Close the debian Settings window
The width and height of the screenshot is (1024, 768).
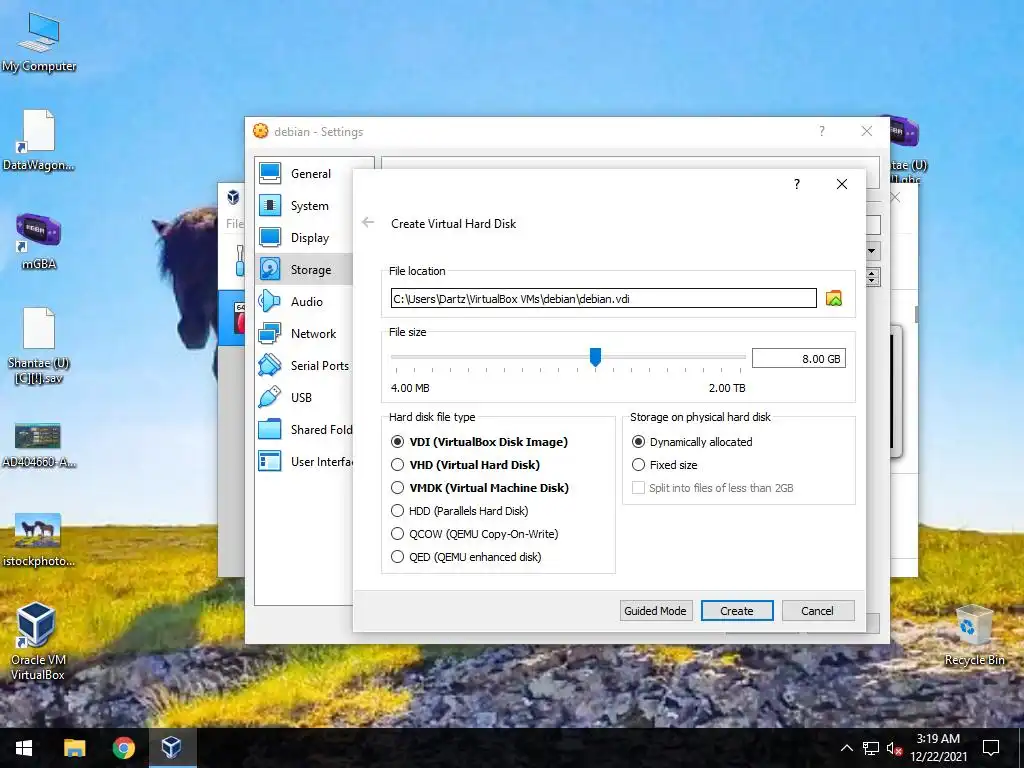tap(867, 131)
